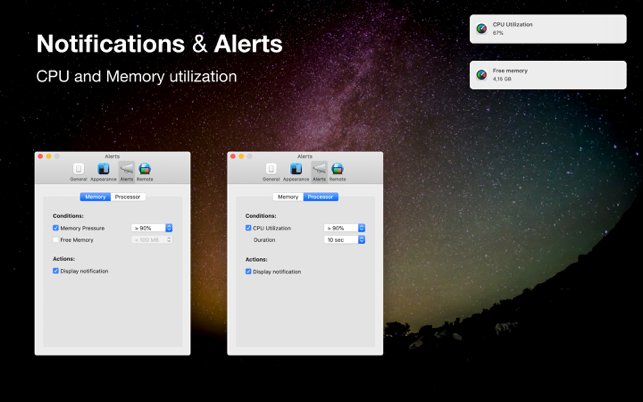Click the disabled Free Memory threshold selector

153,240
